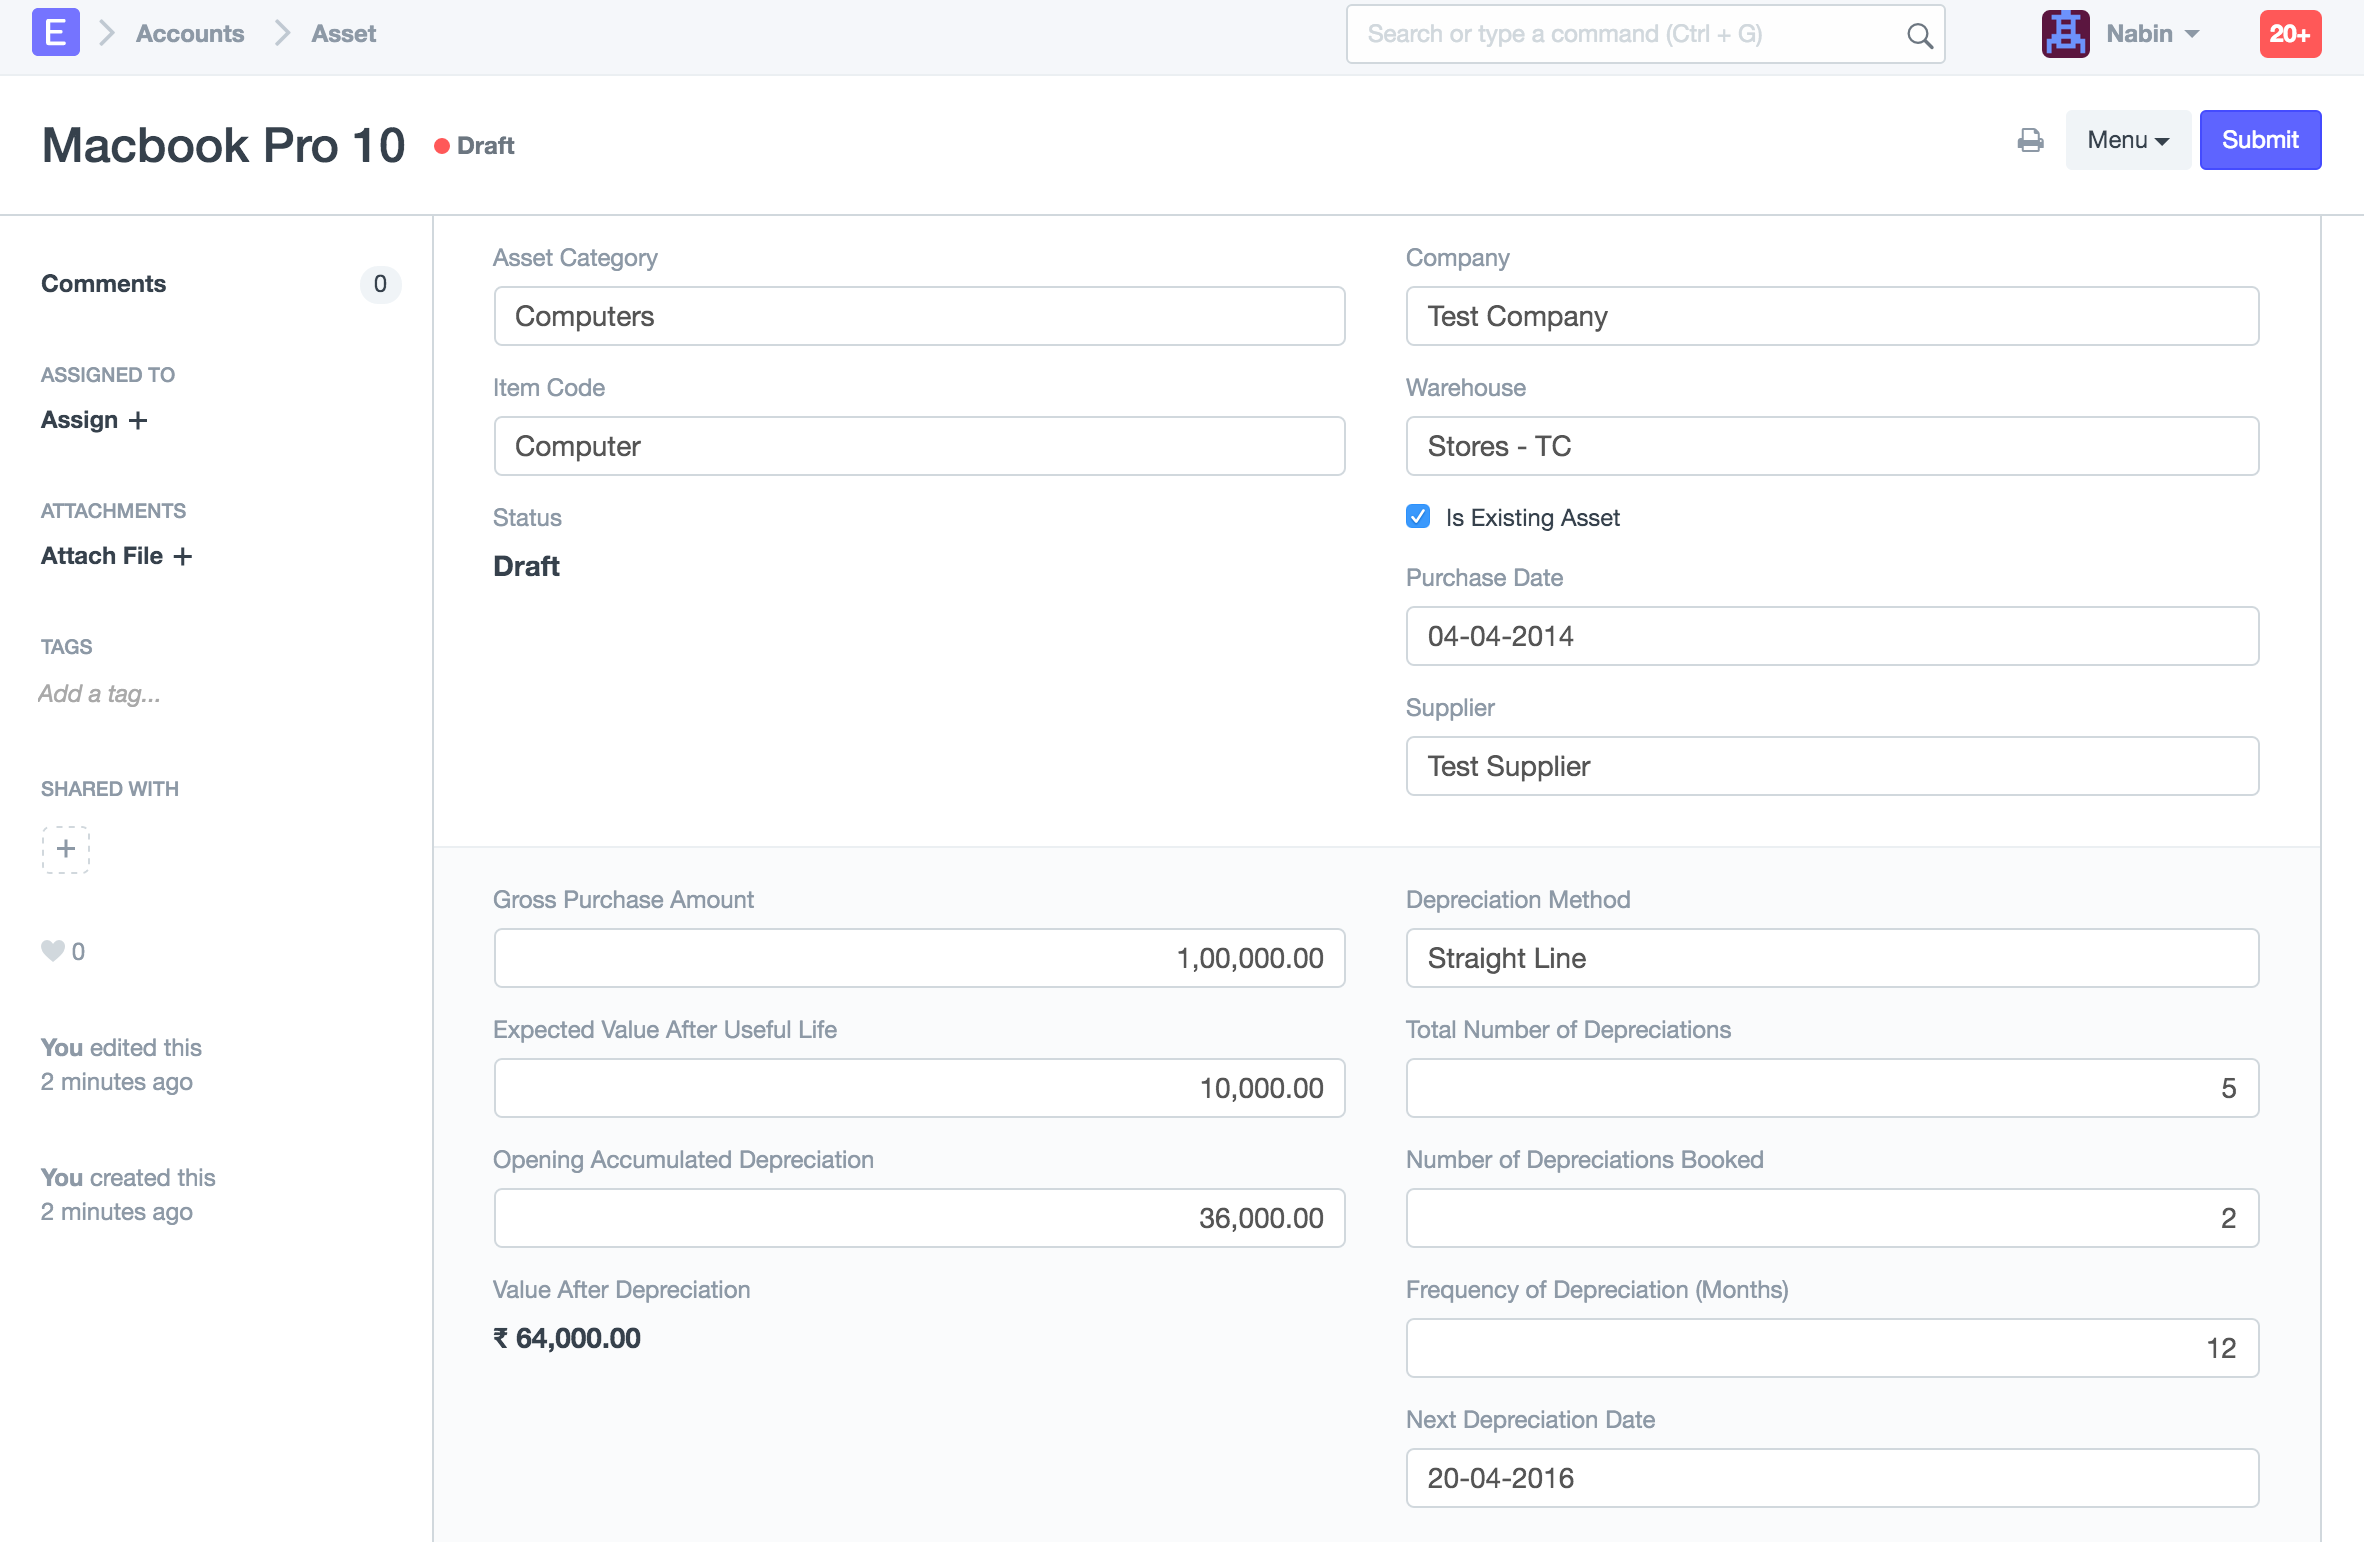This screenshot has height=1542, width=2364.
Task: Click the Assign plus icon
Action: tap(138, 421)
